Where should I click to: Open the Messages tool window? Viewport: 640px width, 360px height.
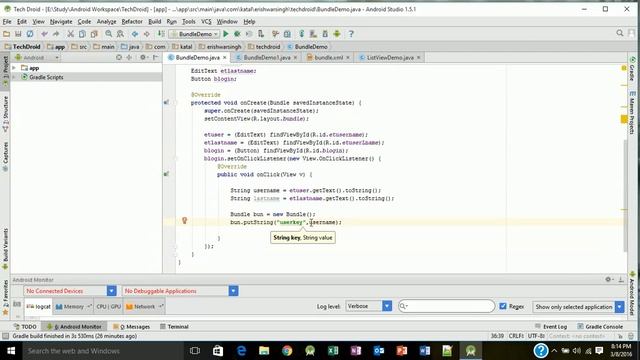(x=131, y=327)
